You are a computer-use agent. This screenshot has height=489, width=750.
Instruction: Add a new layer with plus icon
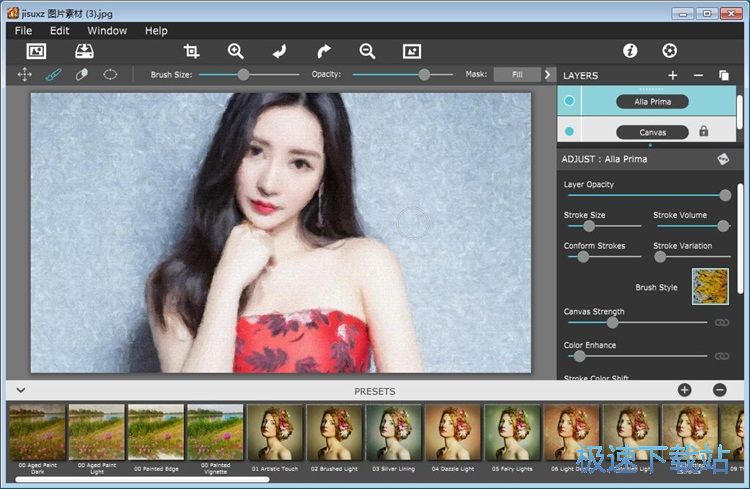point(672,75)
